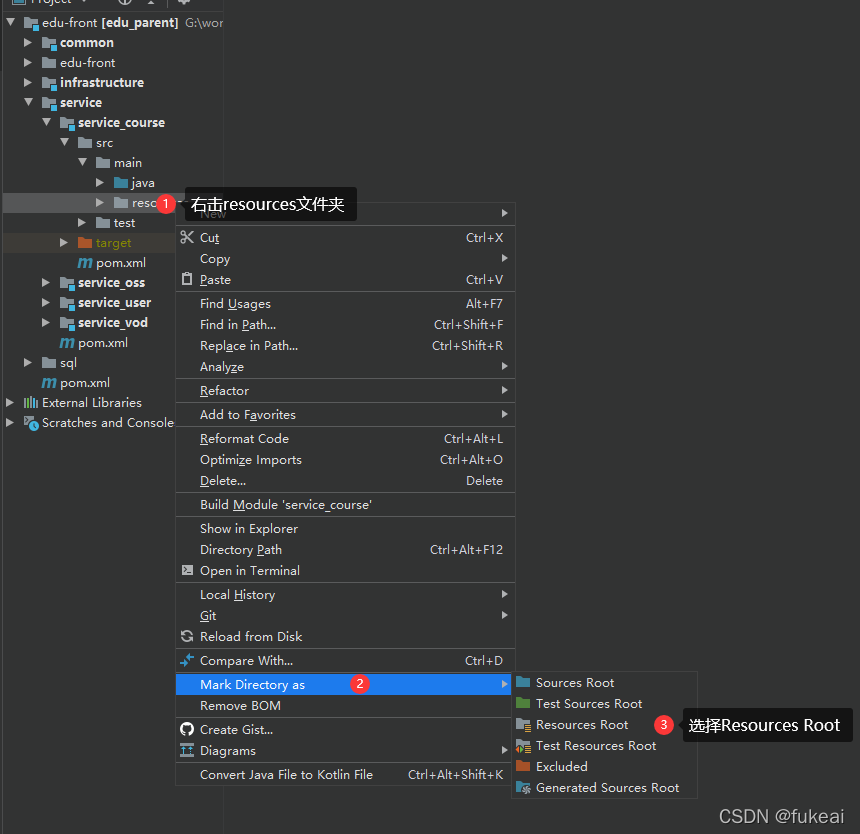This screenshot has height=834, width=860.
Task: Expand the External Libraries node
Action: (x=11, y=403)
